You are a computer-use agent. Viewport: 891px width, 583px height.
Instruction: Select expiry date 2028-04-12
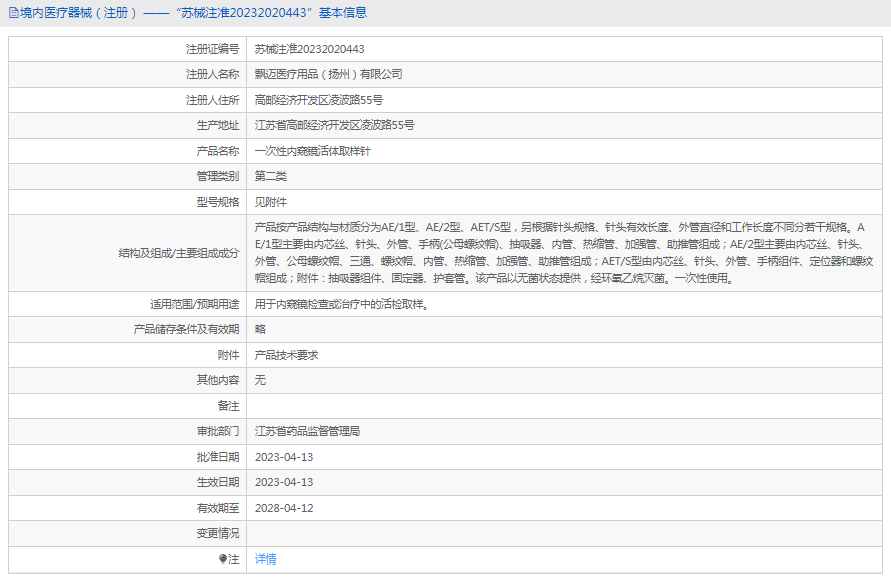tap(284, 508)
